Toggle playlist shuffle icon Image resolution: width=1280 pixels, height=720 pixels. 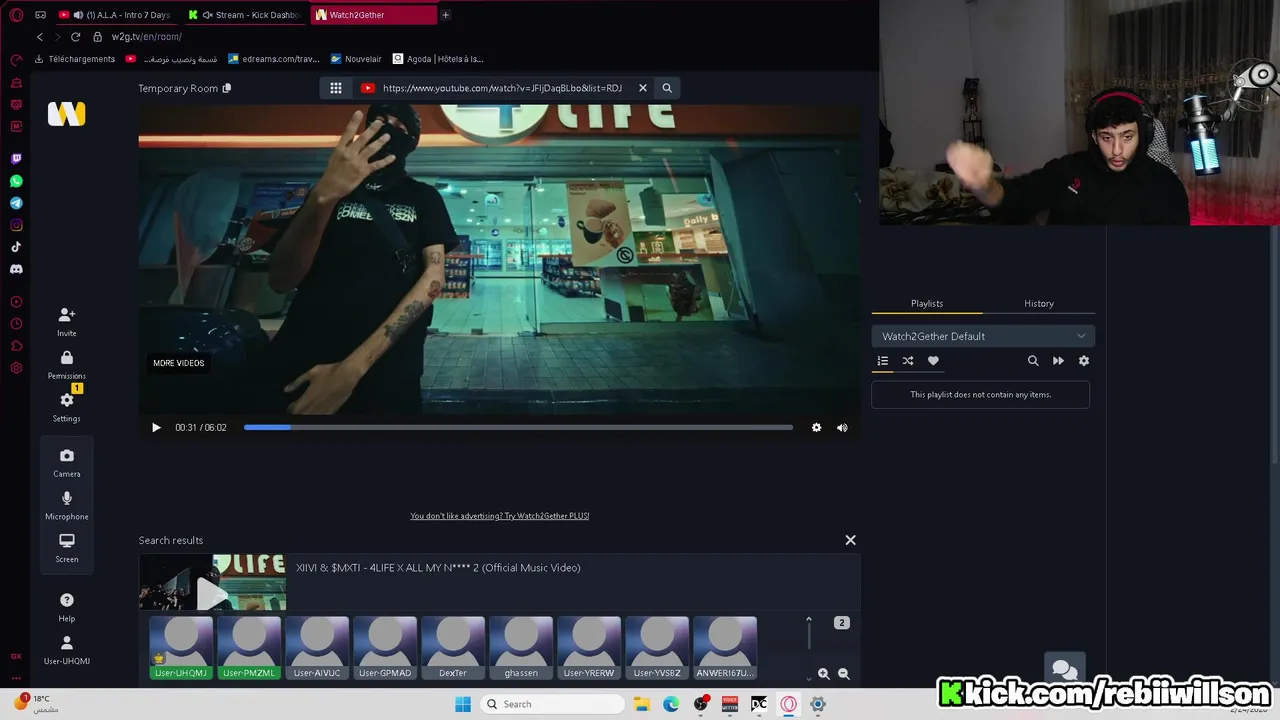coord(908,361)
